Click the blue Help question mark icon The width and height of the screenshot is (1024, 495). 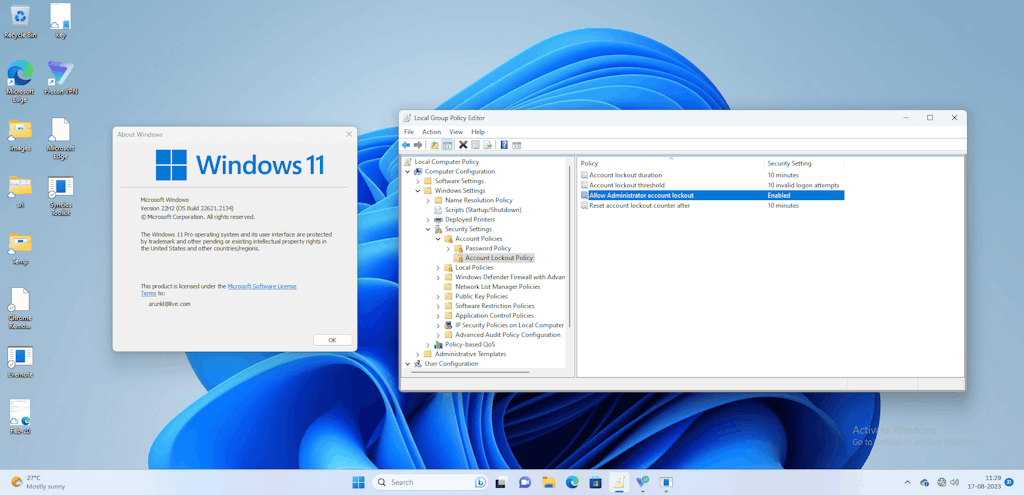(x=504, y=145)
